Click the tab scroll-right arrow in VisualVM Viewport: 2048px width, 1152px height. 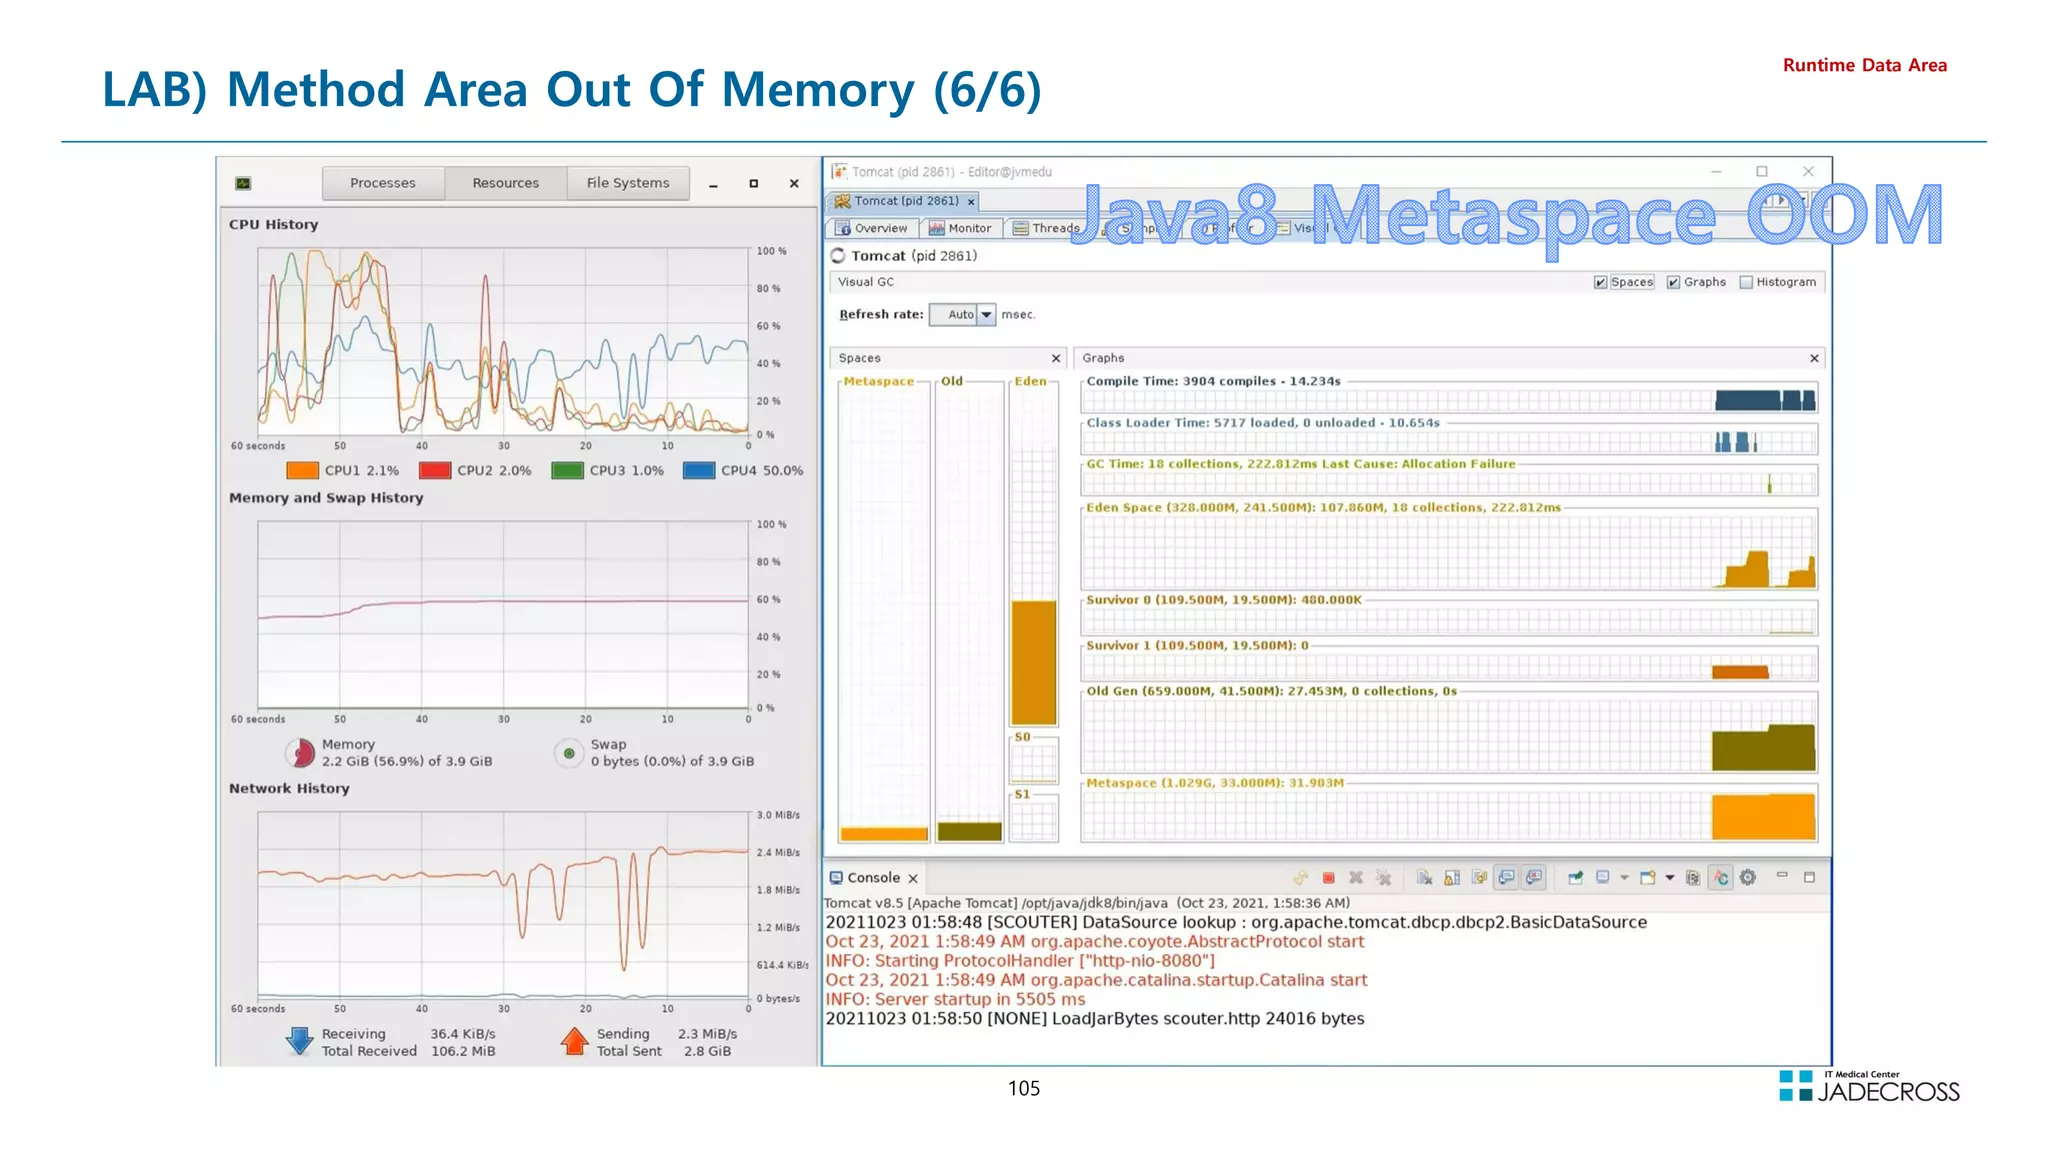pos(1780,201)
